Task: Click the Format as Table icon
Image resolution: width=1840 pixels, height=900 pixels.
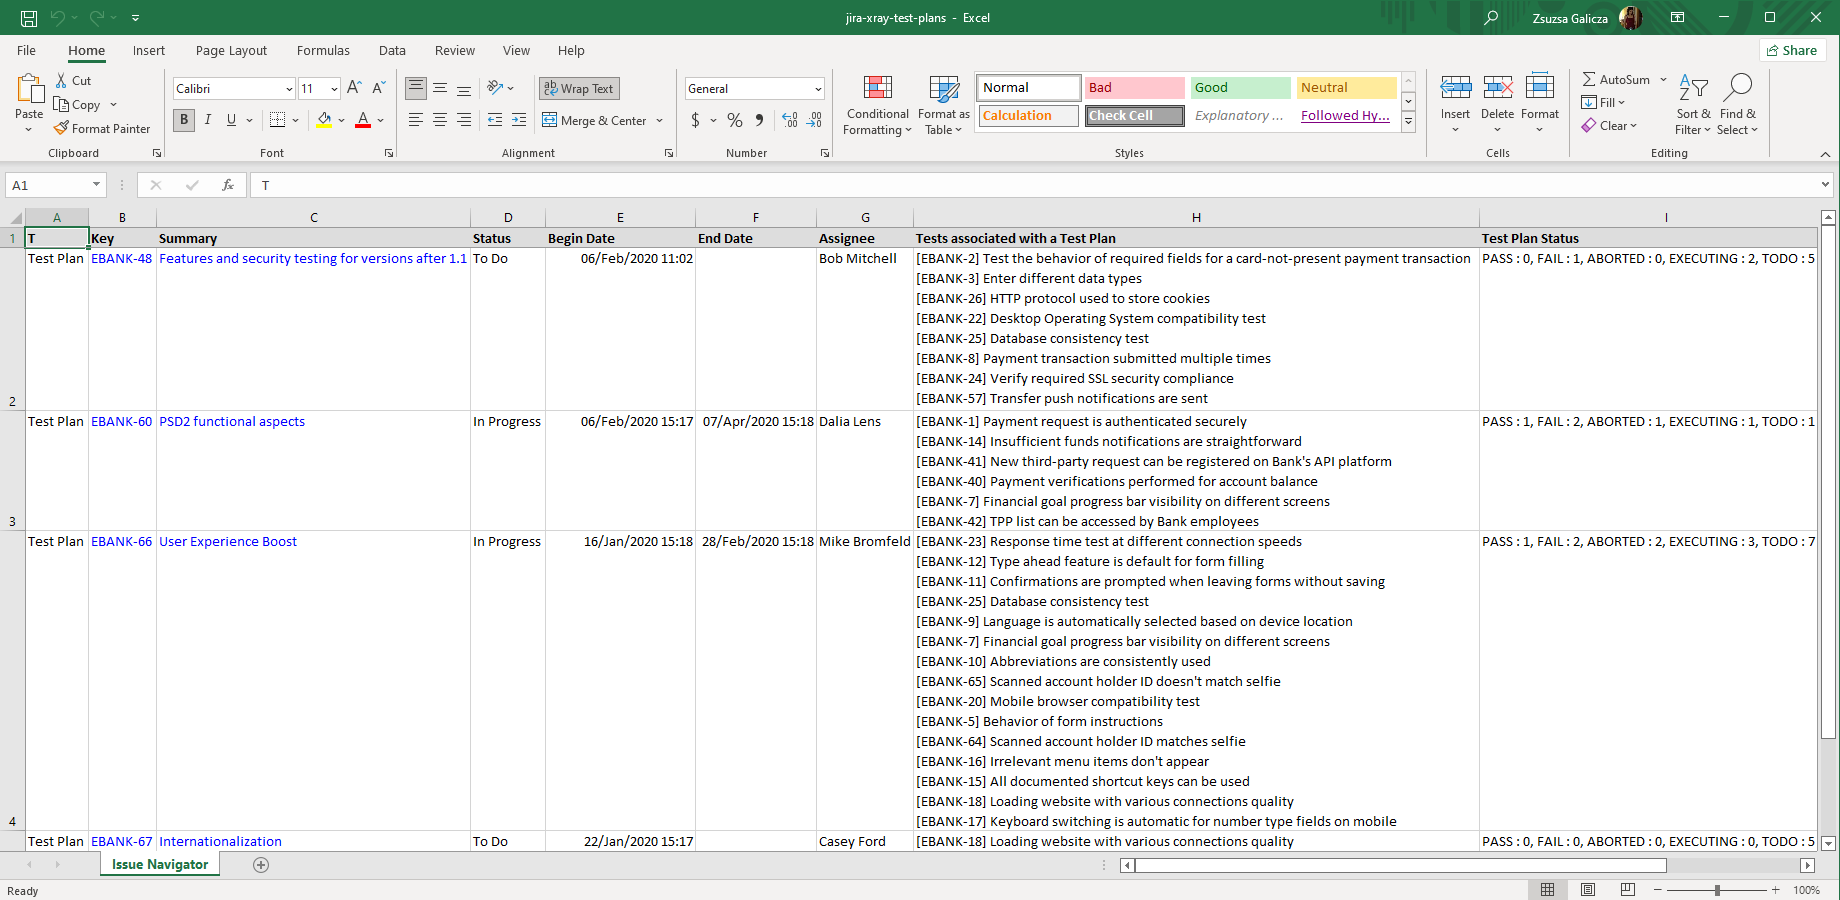Action: click(x=943, y=88)
